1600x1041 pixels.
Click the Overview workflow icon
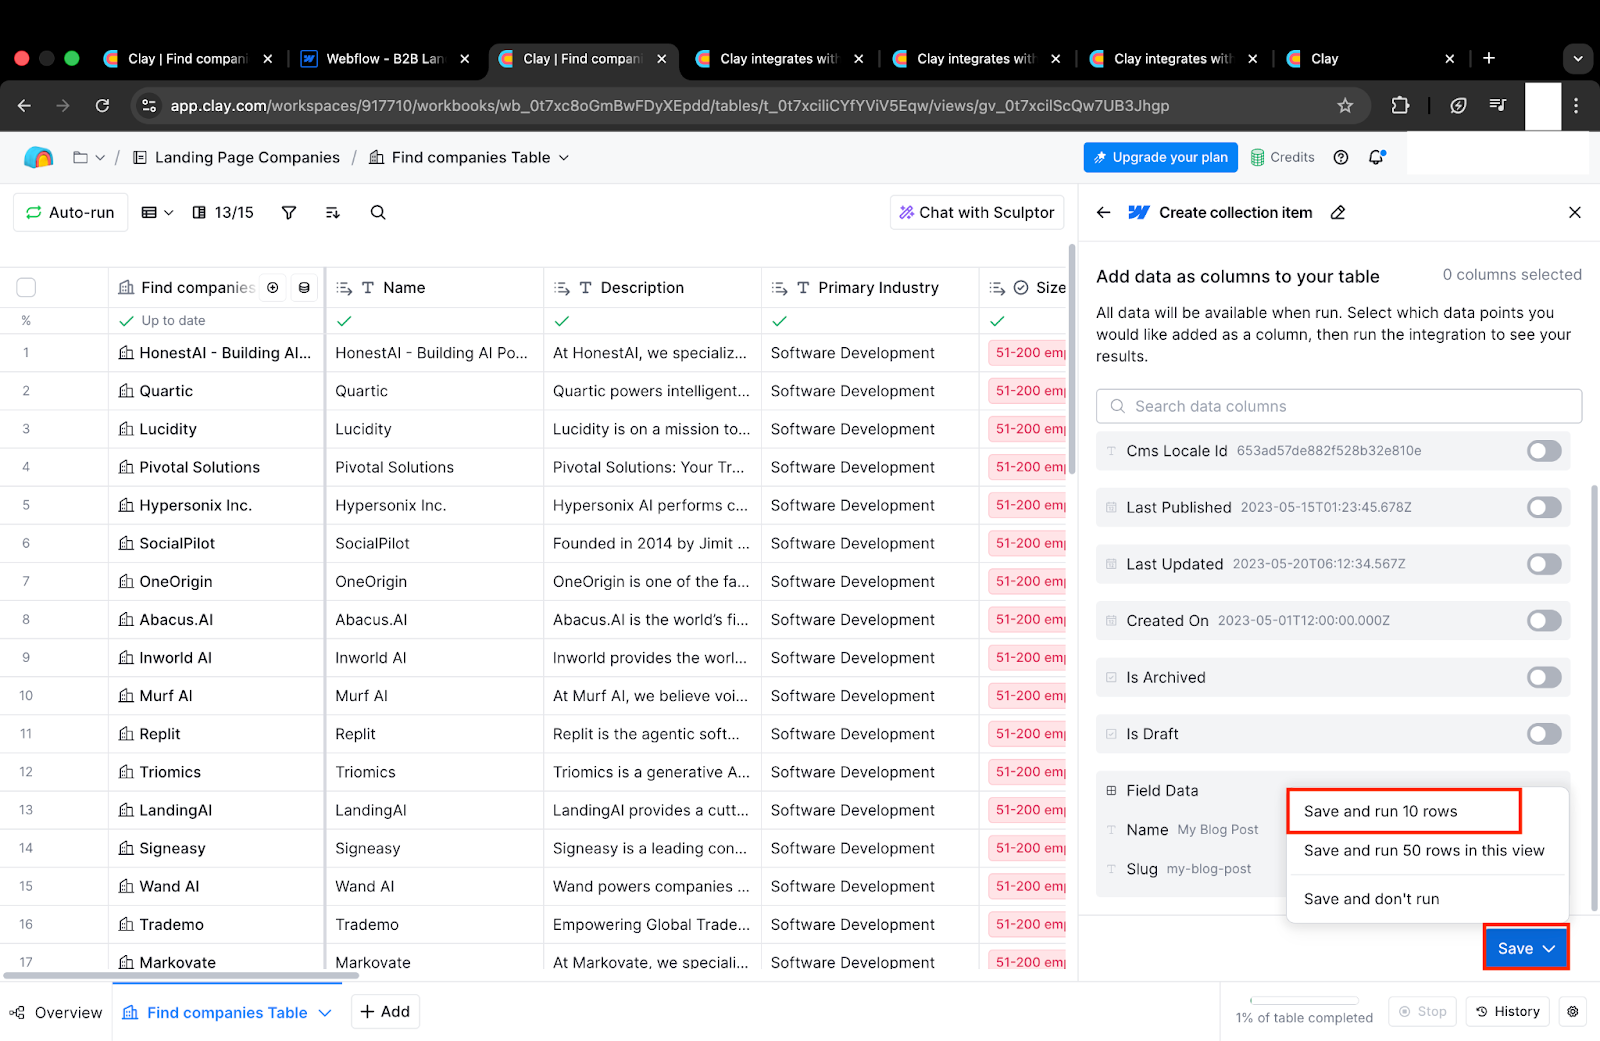pyautogui.click(x=17, y=1012)
